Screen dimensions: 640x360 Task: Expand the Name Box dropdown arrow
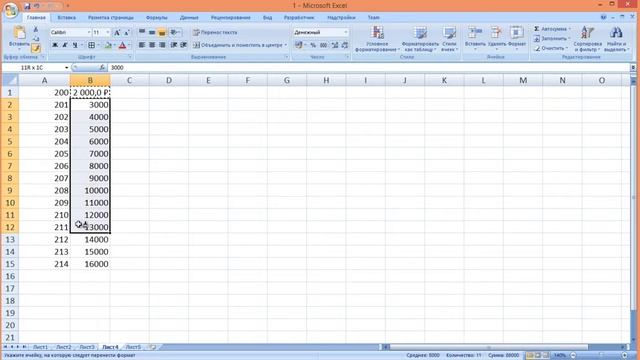67,67
